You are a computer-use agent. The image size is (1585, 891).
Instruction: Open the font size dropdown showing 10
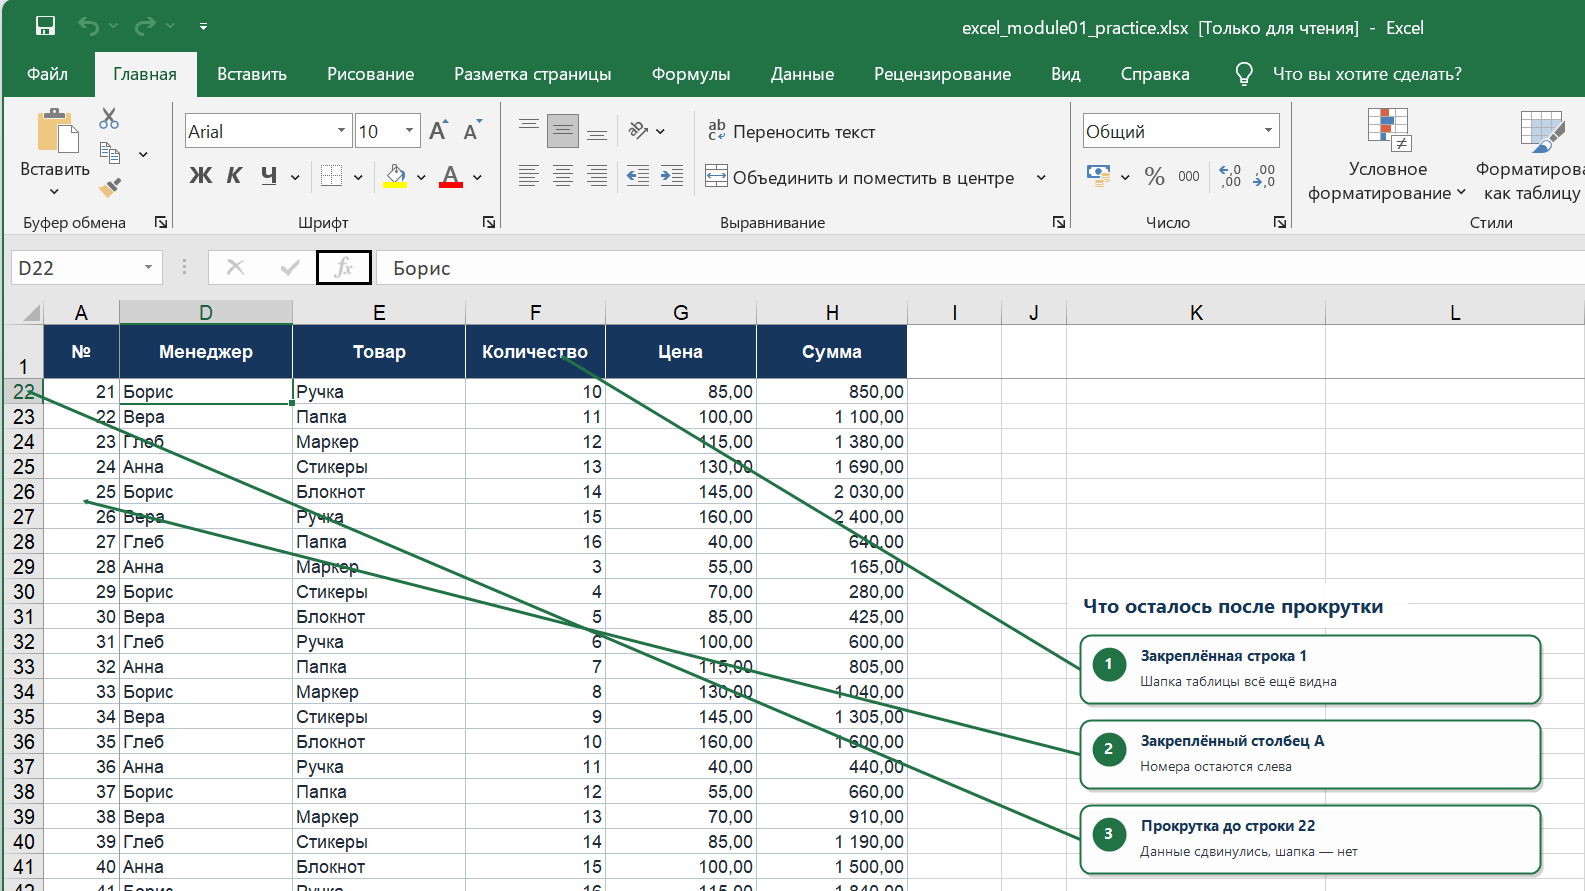pos(409,131)
